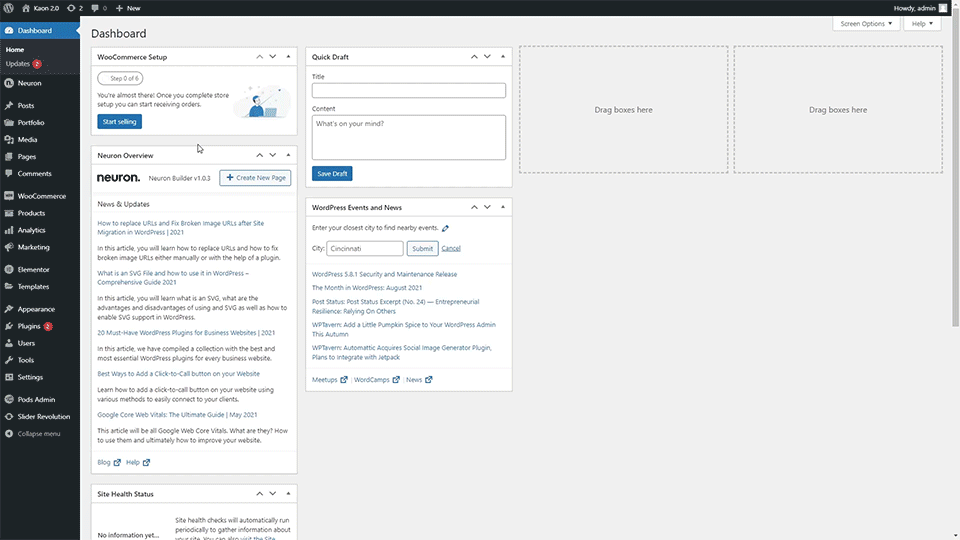Open the updates icon in the admin bar
This screenshot has width=960, height=540.
point(75,8)
